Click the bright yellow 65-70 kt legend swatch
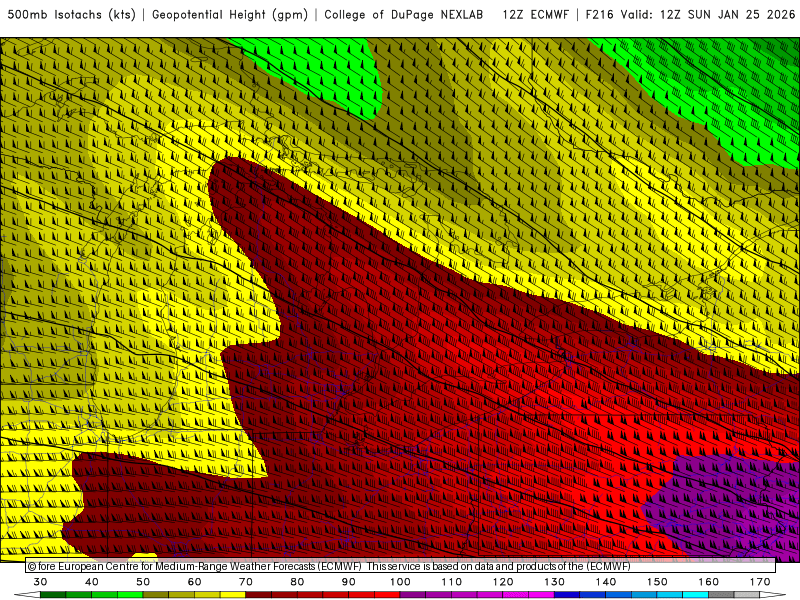The image size is (800, 600). (233, 596)
